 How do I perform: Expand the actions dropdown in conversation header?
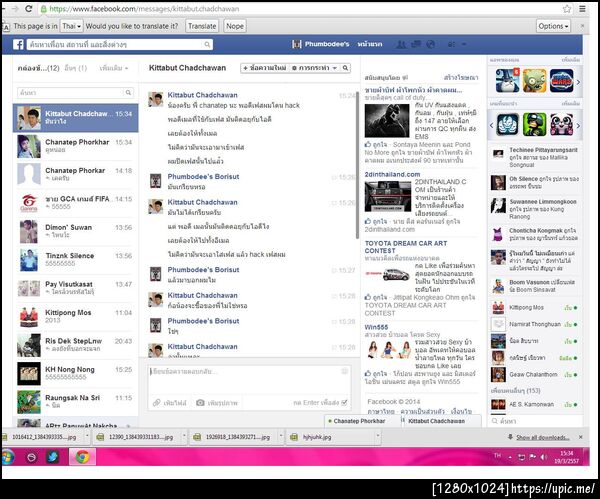coord(315,68)
